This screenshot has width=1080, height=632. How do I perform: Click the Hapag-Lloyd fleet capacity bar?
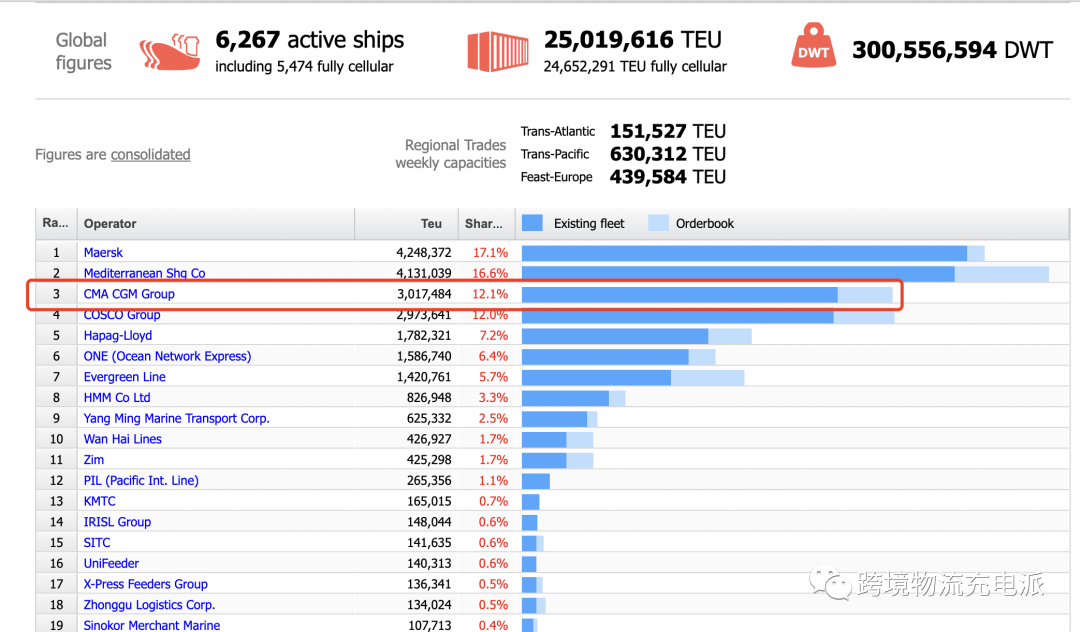(636, 335)
